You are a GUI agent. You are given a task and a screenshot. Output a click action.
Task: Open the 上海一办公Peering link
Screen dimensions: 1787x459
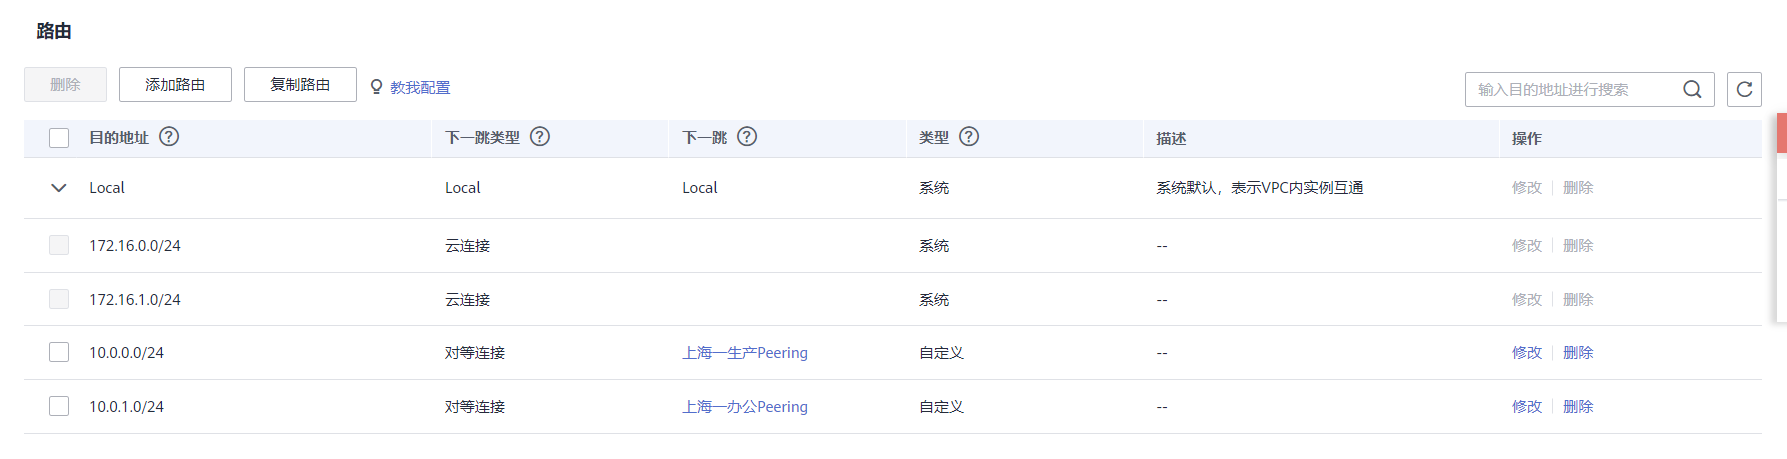tap(745, 407)
